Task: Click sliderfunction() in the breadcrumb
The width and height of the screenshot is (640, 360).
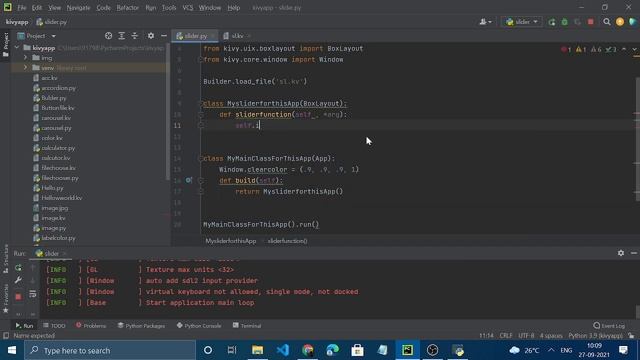Action: (287, 241)
